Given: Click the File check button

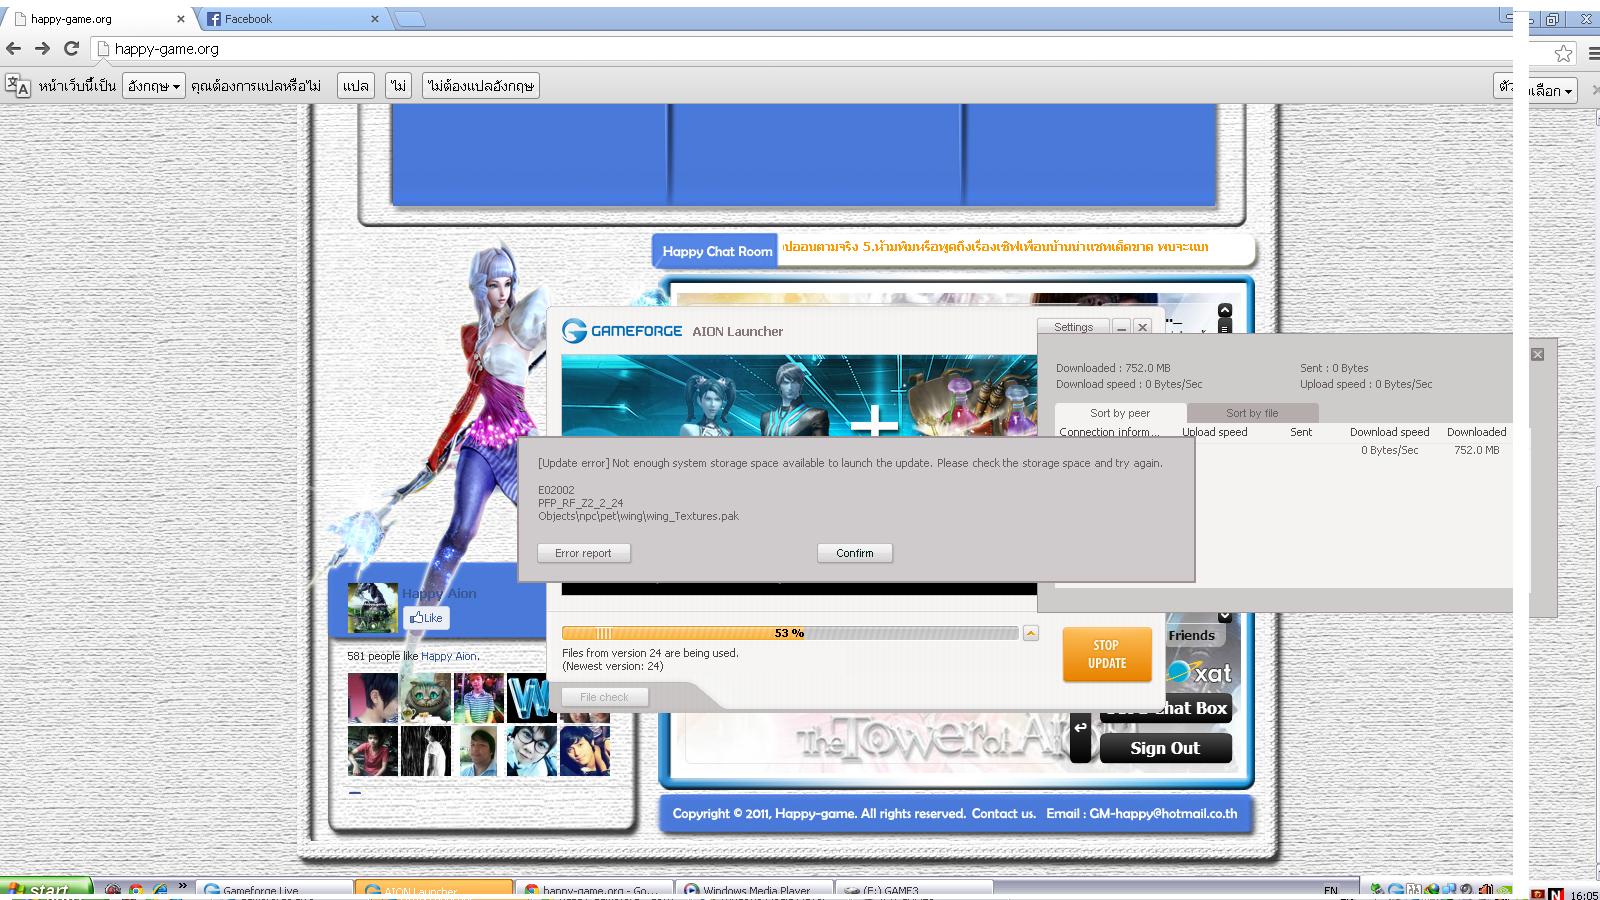Looking at the screenshot, I should (x=604, y=697).
